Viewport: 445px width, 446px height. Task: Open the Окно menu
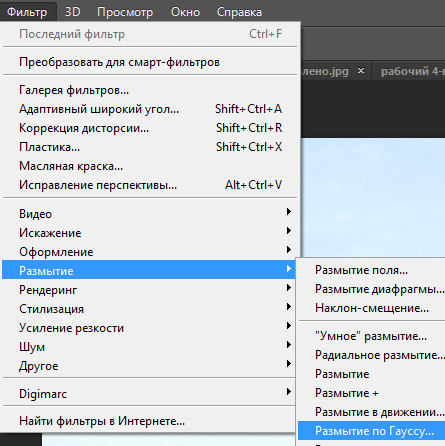click(x=185, y=12)
